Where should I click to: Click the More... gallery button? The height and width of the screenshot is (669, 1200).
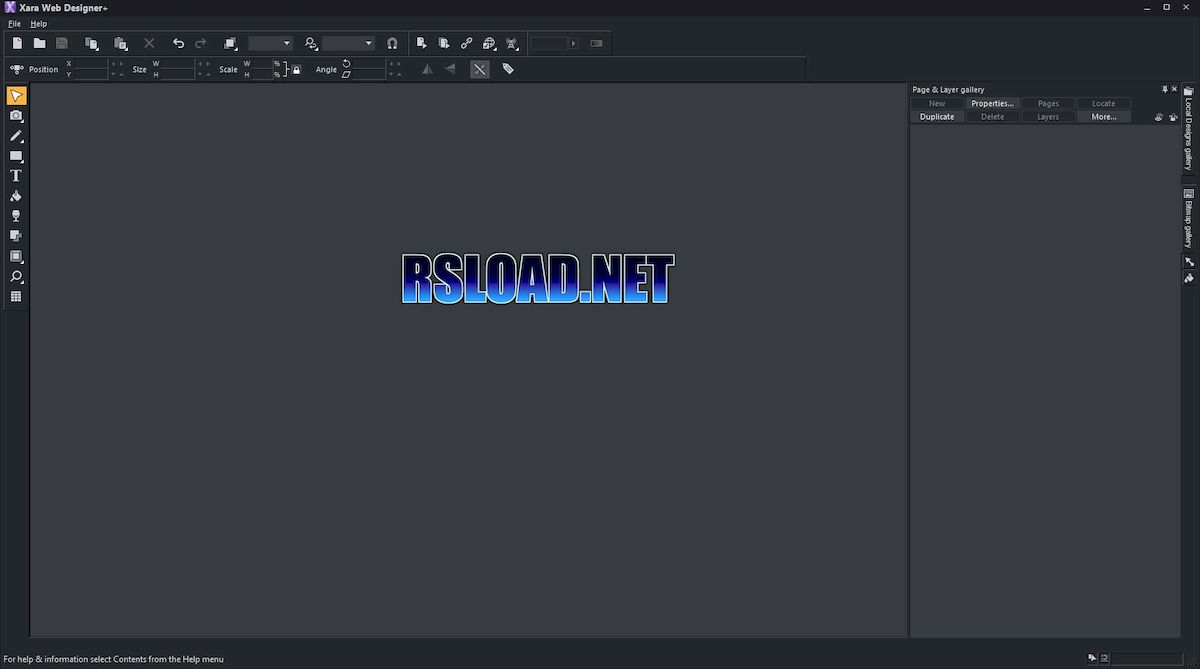coord(1104,117)
